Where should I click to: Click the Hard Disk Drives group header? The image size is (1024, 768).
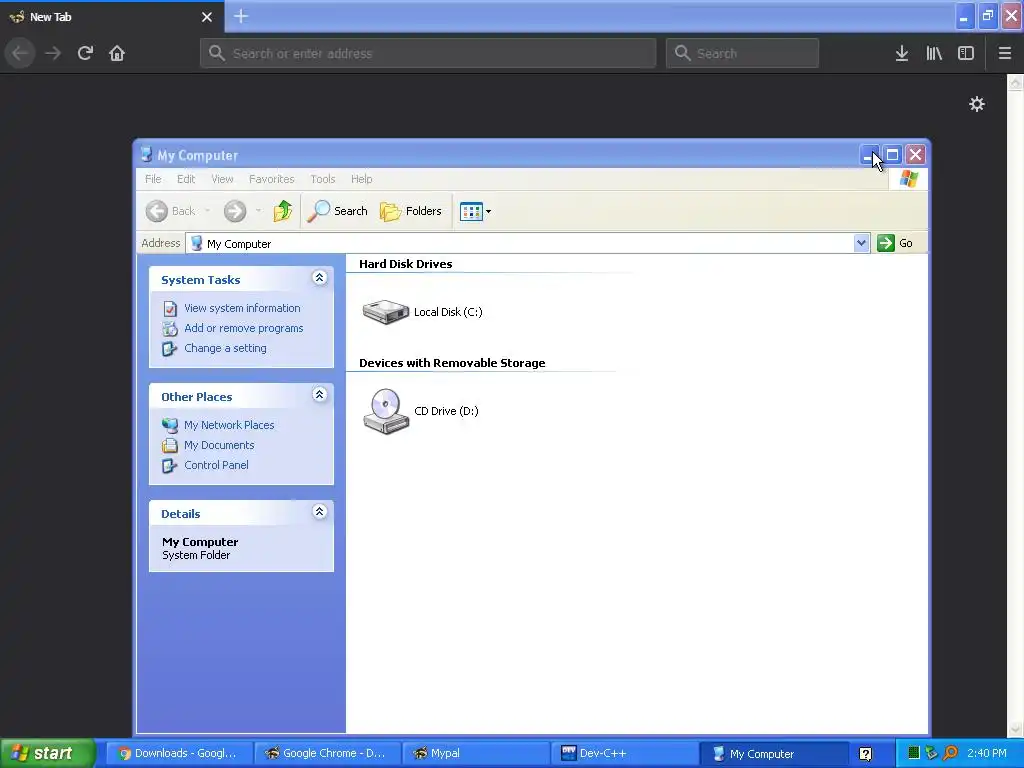406,264
